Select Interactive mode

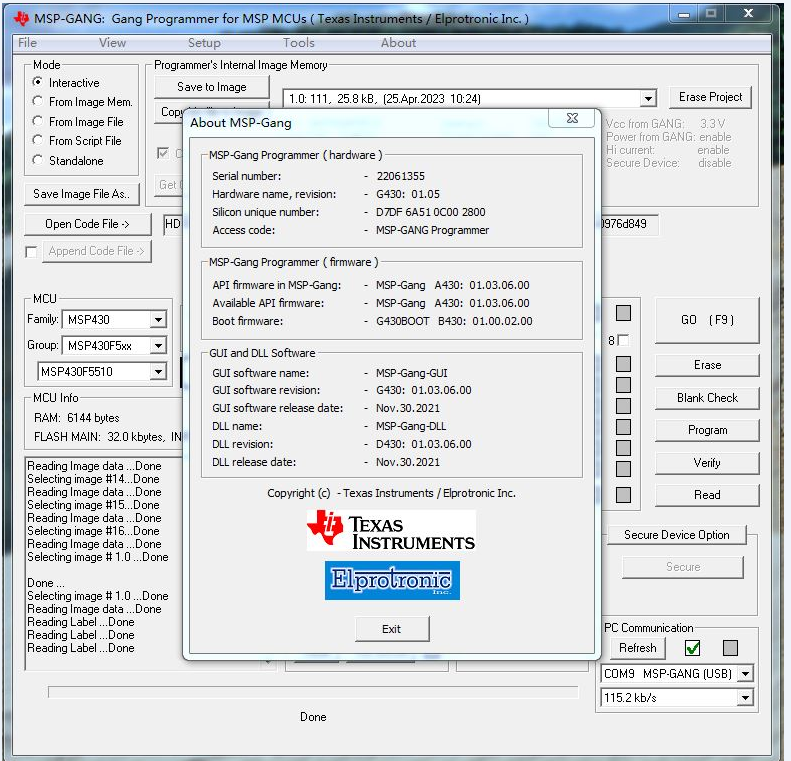(37, 82)
